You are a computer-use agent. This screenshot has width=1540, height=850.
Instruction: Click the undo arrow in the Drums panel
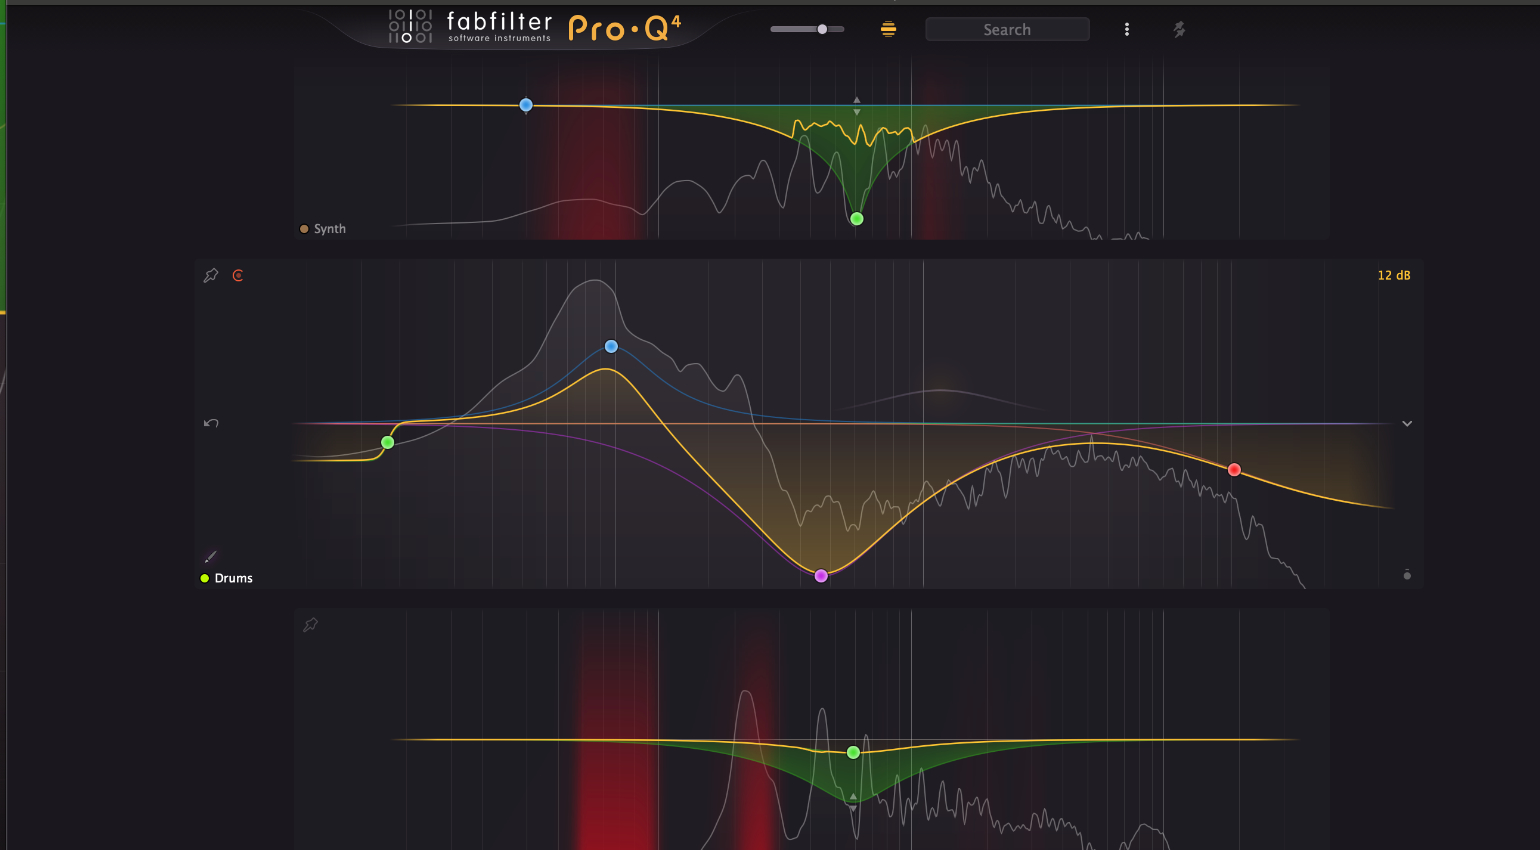tap(211, 423)
